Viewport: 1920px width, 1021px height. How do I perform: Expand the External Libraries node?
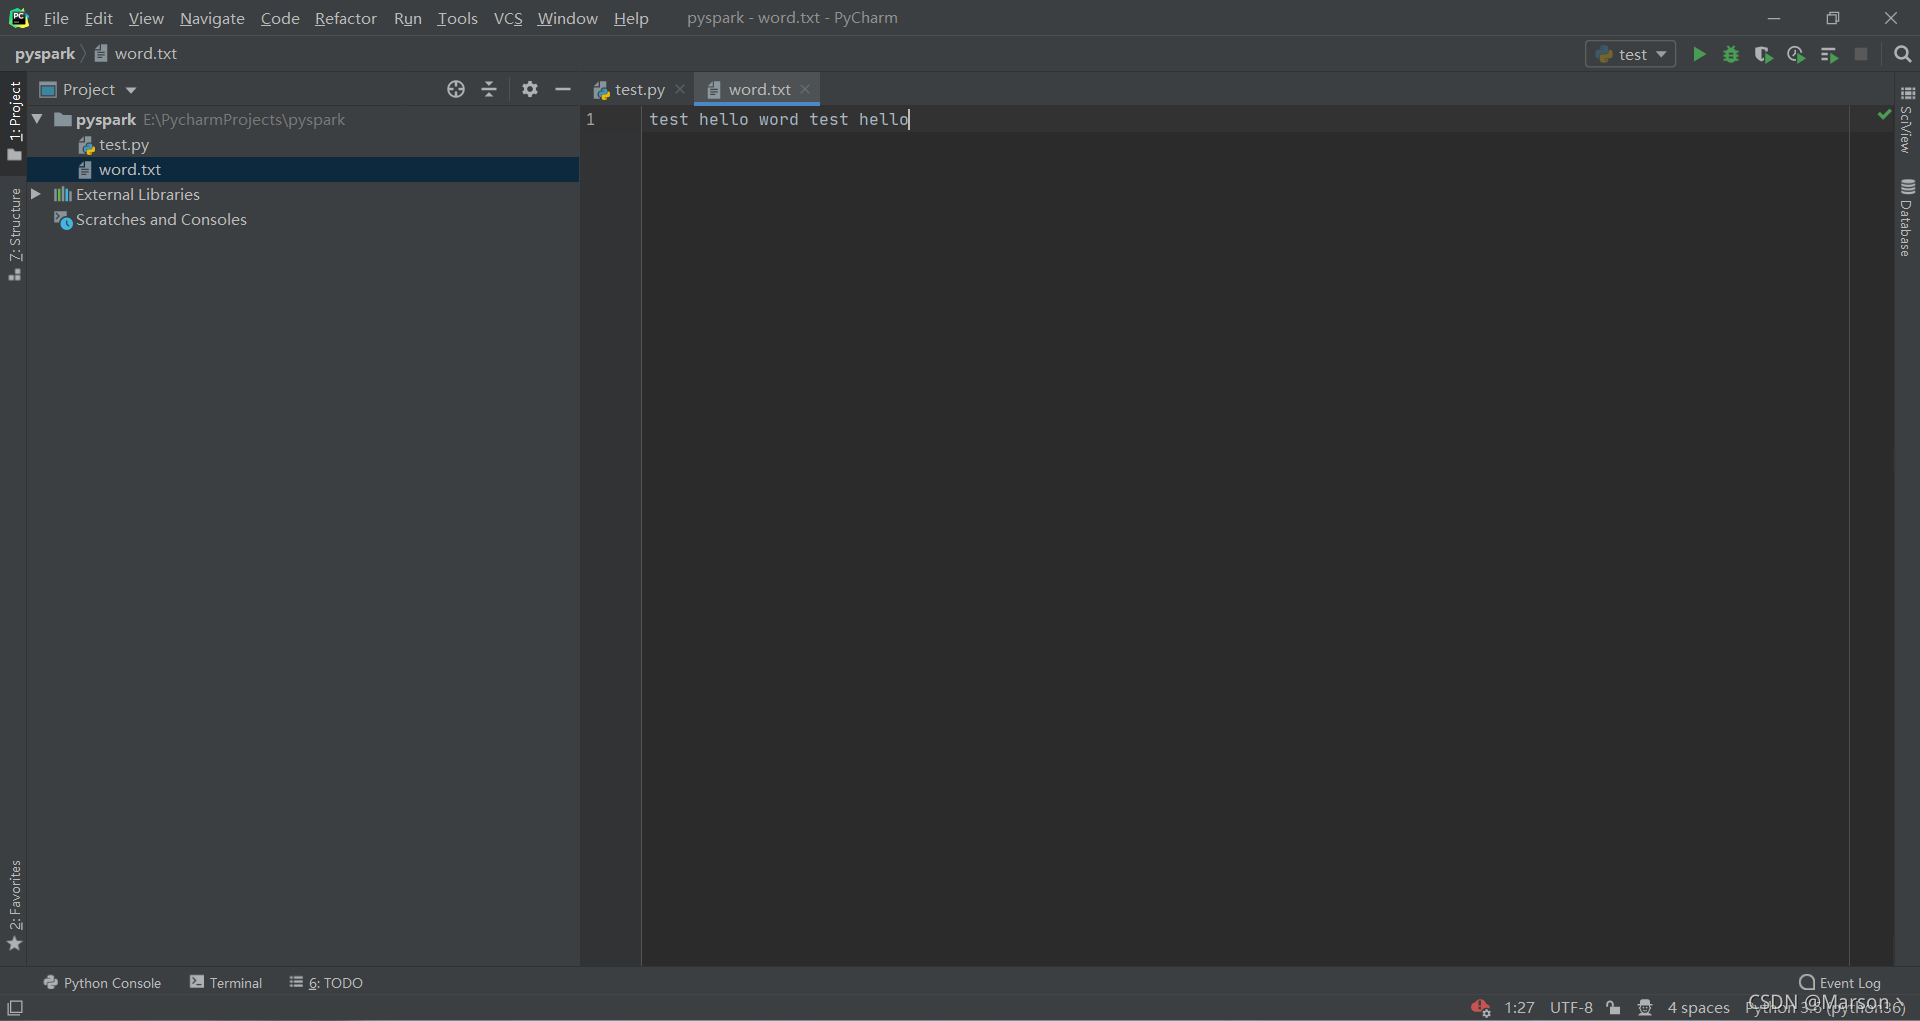36,194
